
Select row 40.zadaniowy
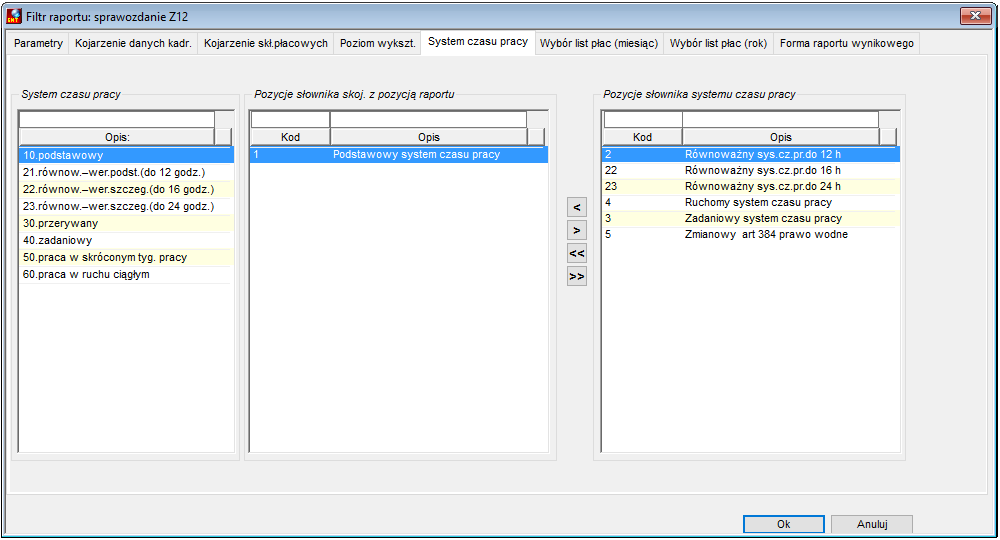coord(126,240)
